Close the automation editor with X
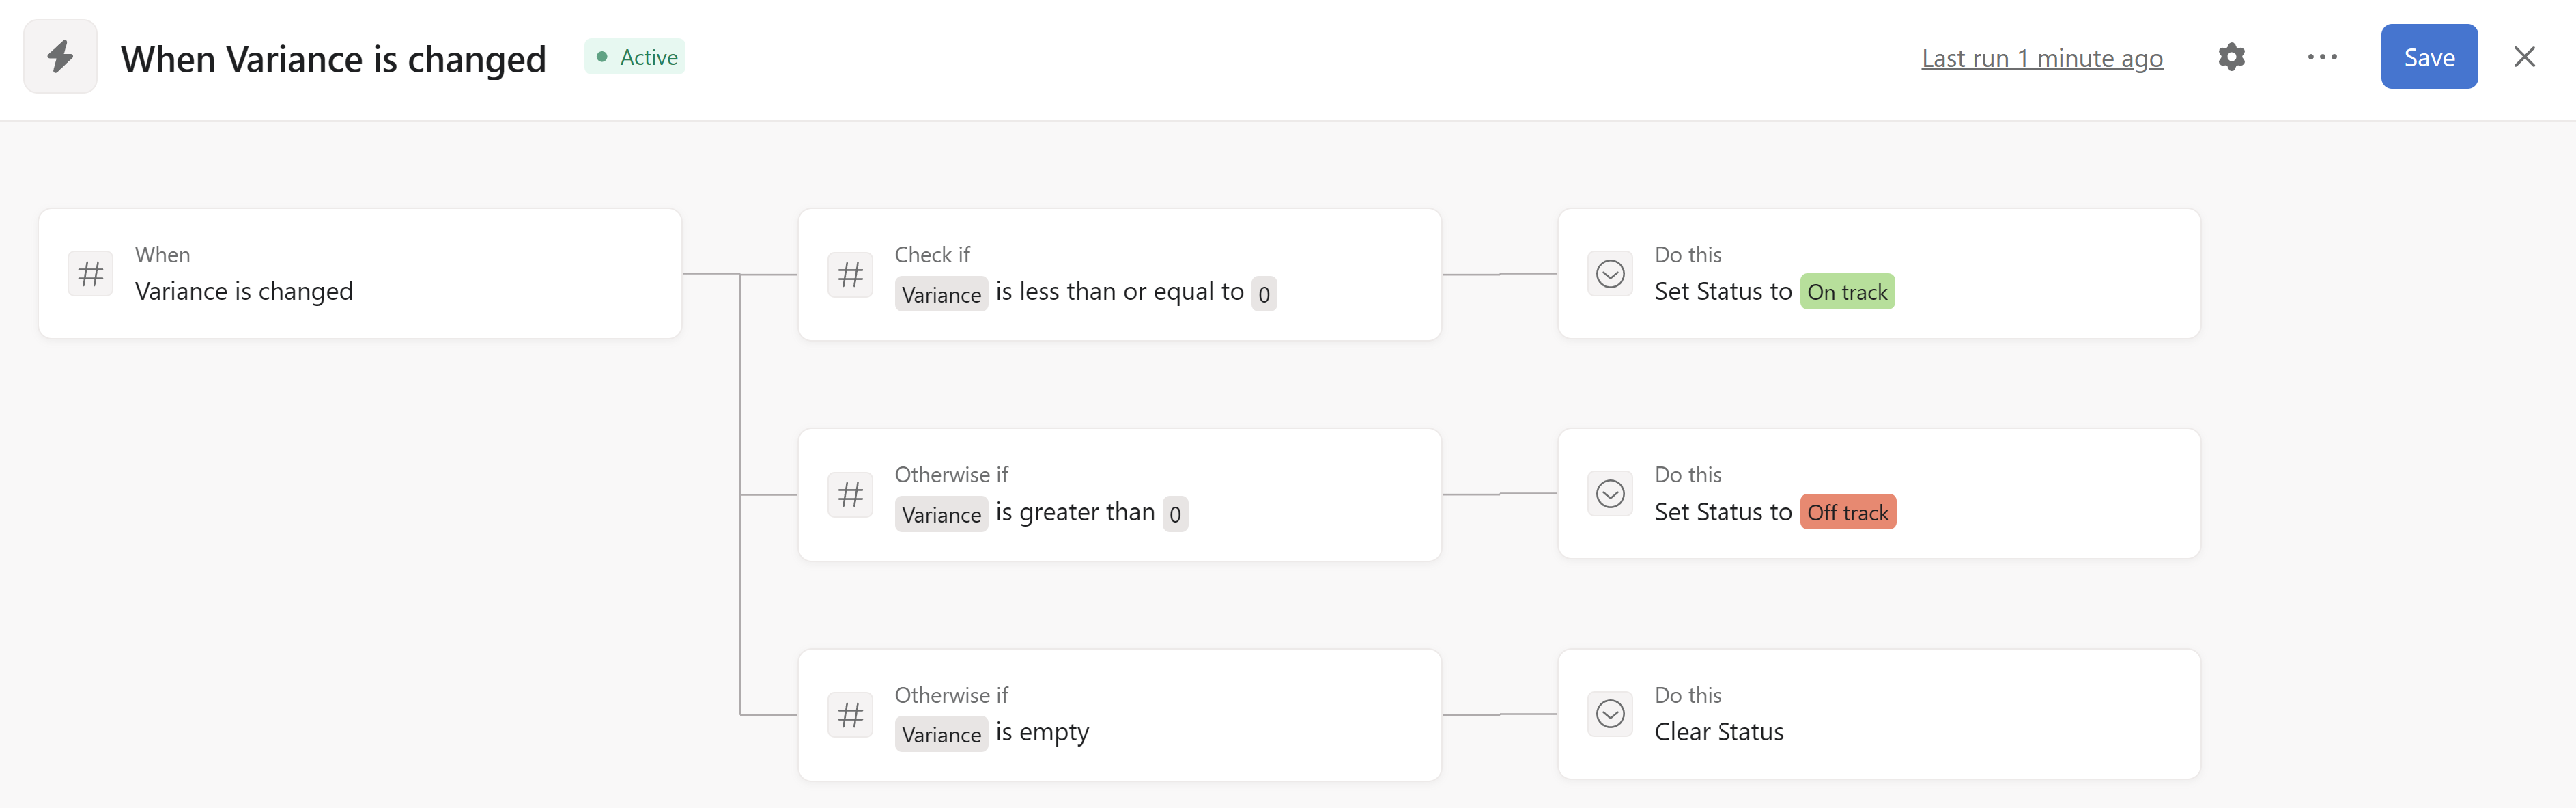This screenshot has width=2576, height=808. pos(2524,57)
